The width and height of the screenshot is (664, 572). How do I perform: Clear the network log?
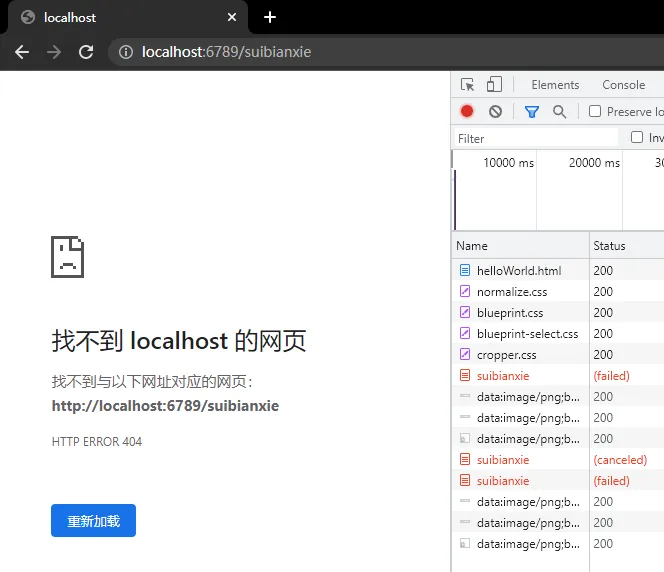495,112
